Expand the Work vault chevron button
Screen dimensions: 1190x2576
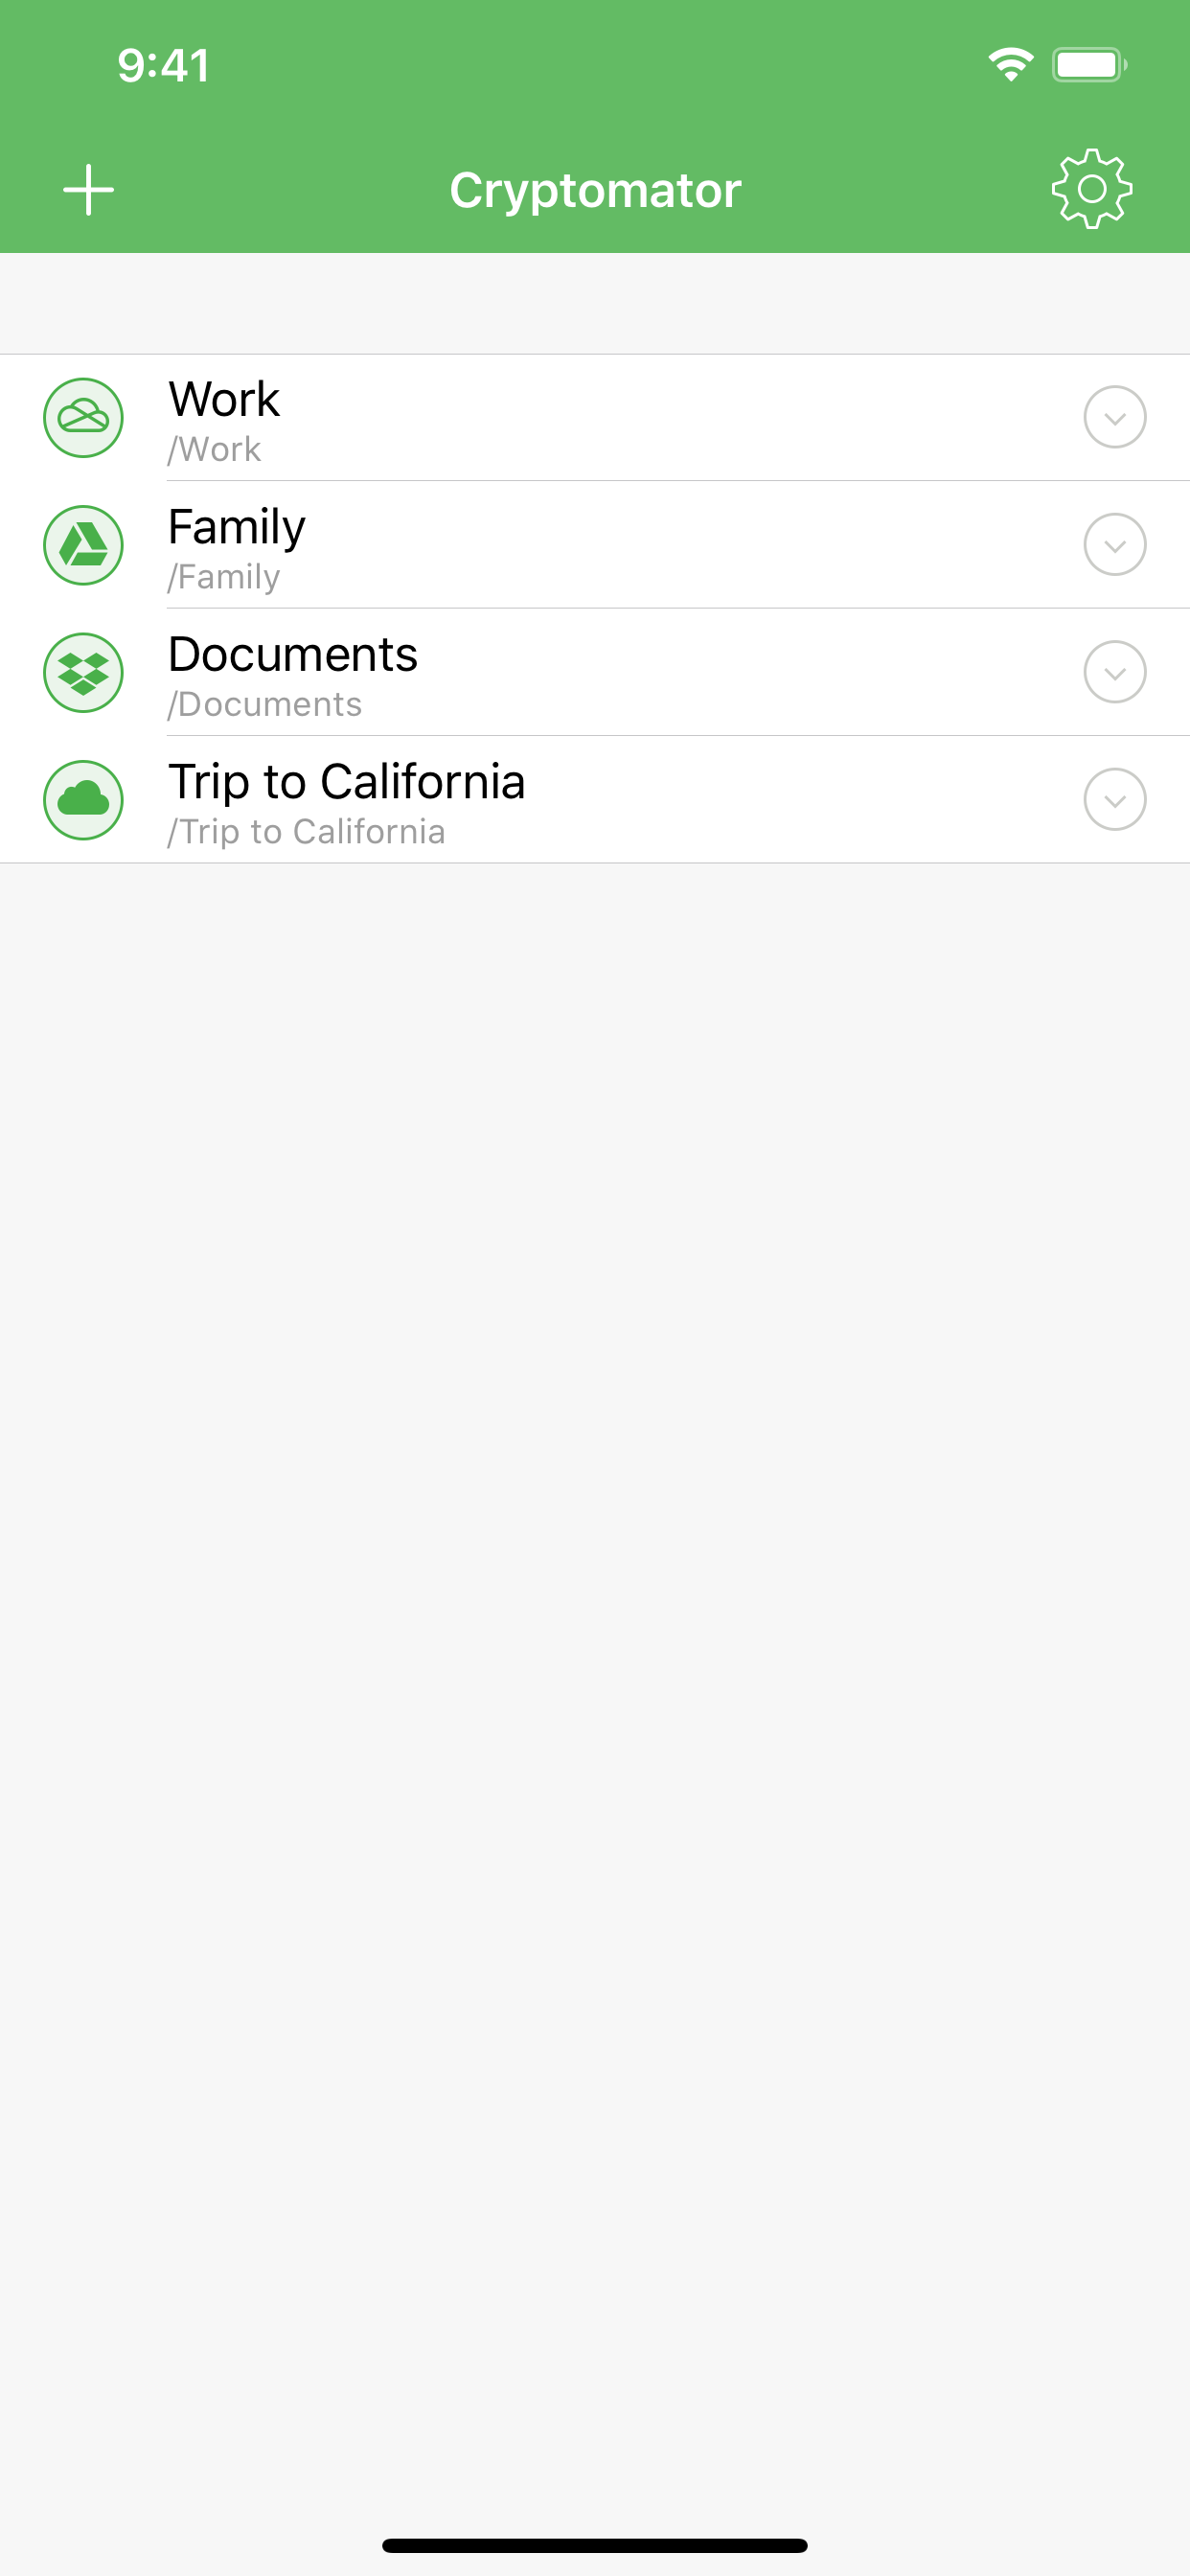click(1114, 418)
